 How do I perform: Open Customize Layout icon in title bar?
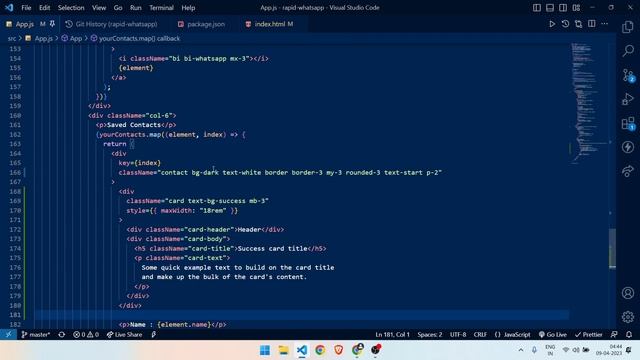[576, 8]
